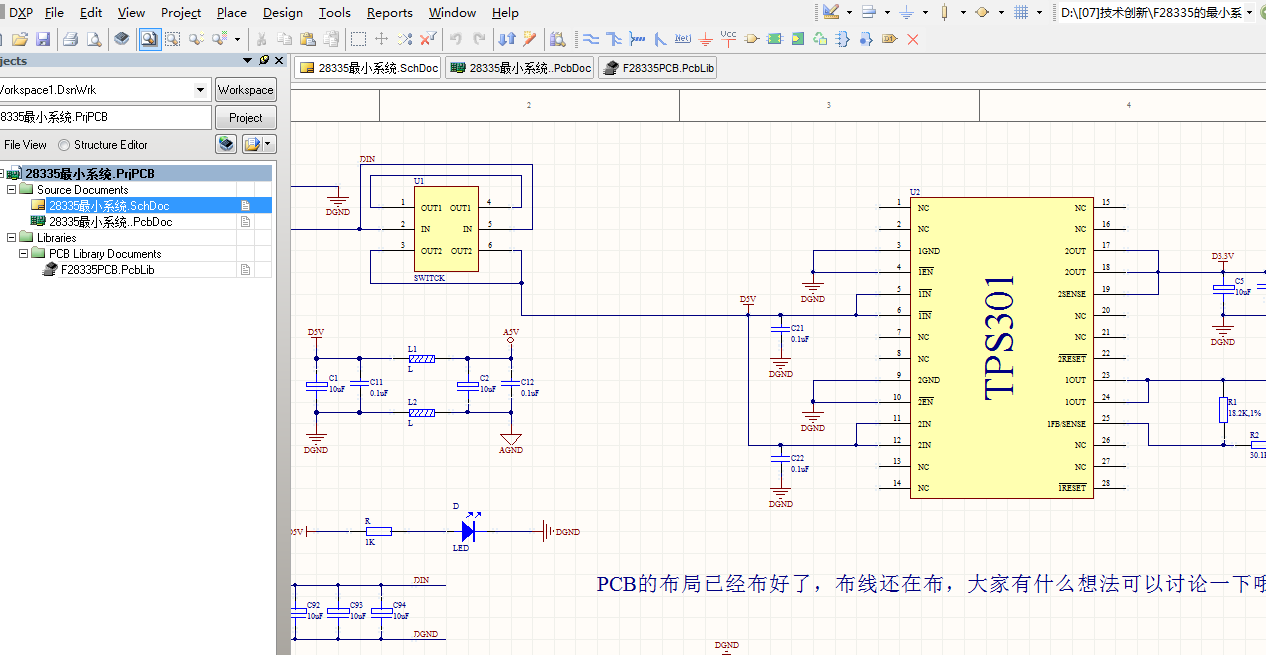This screenshot has width=1266, height=655.
Task: Open drawing utilities dropdown arrow
Action: pos(849,12)
